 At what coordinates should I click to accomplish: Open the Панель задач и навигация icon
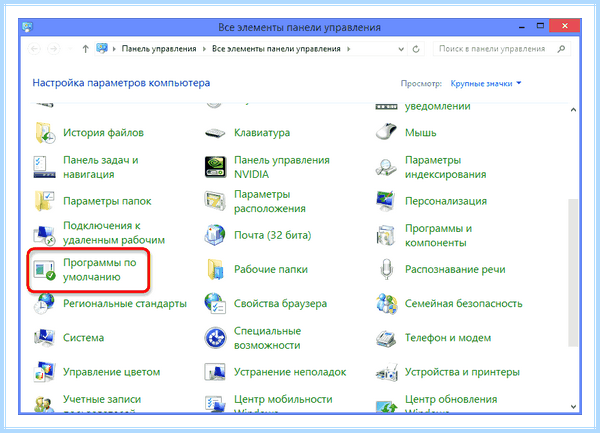click(44, 167)
